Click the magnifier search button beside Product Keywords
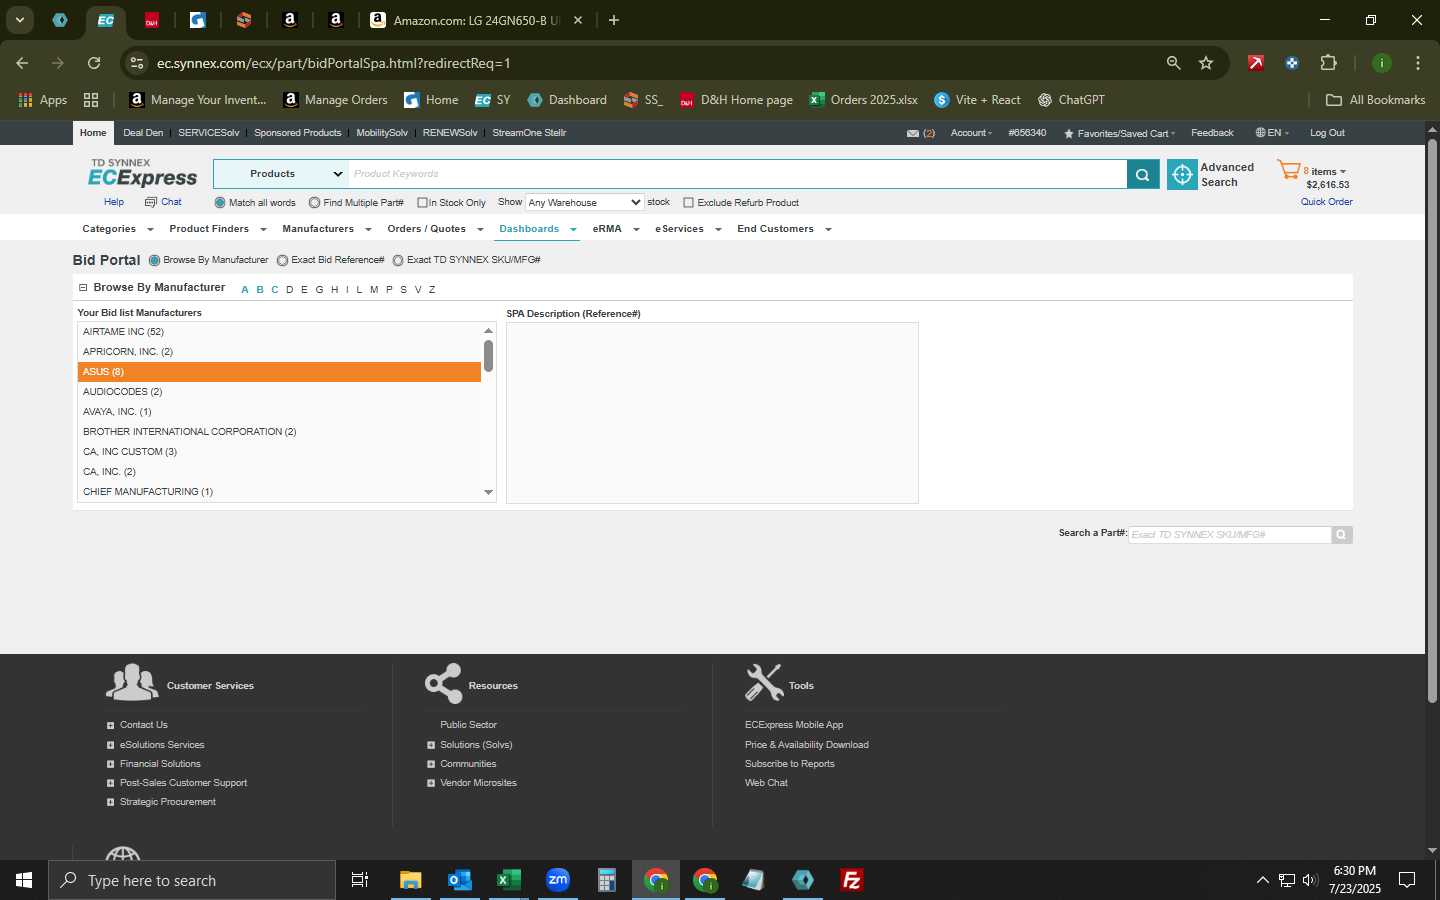The image size is (1440, 900). tap(1142, 174)
